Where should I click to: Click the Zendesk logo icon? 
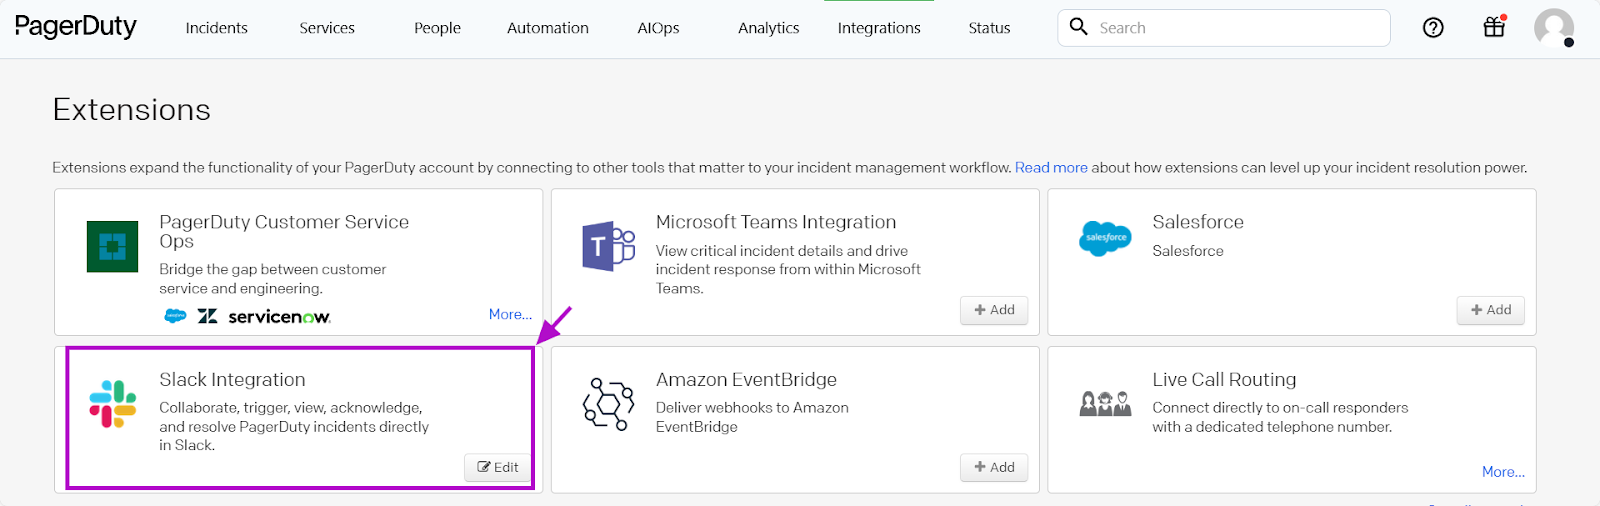pyautogui.click(x=207, y=316)
